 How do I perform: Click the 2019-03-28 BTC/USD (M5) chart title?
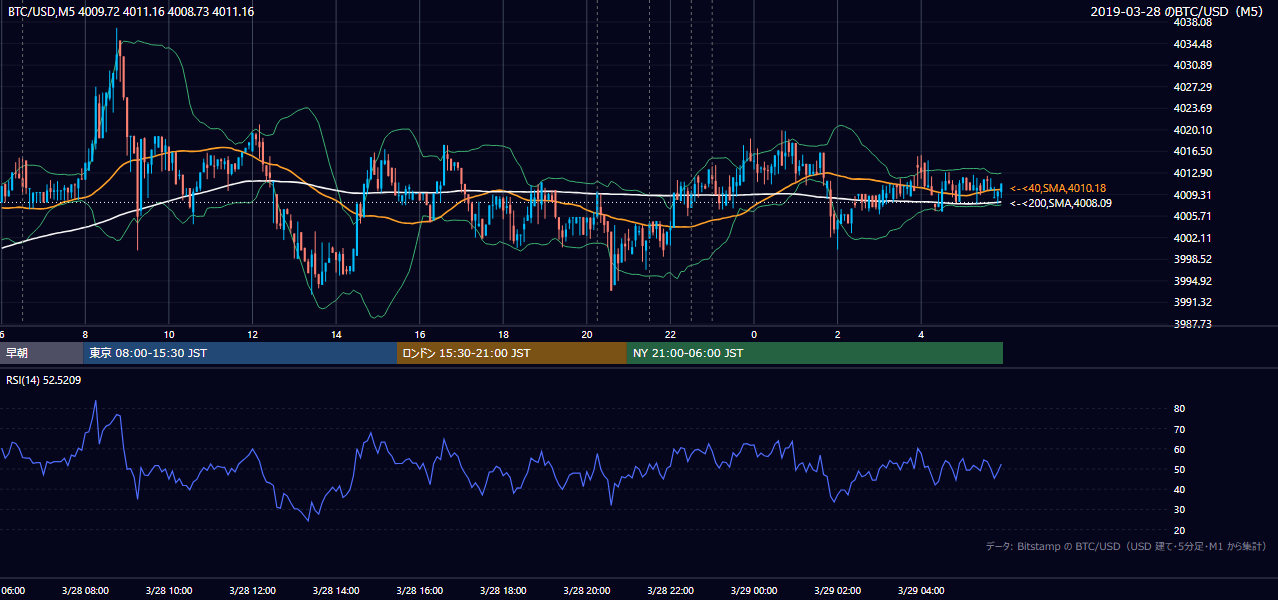[1179, 11]
